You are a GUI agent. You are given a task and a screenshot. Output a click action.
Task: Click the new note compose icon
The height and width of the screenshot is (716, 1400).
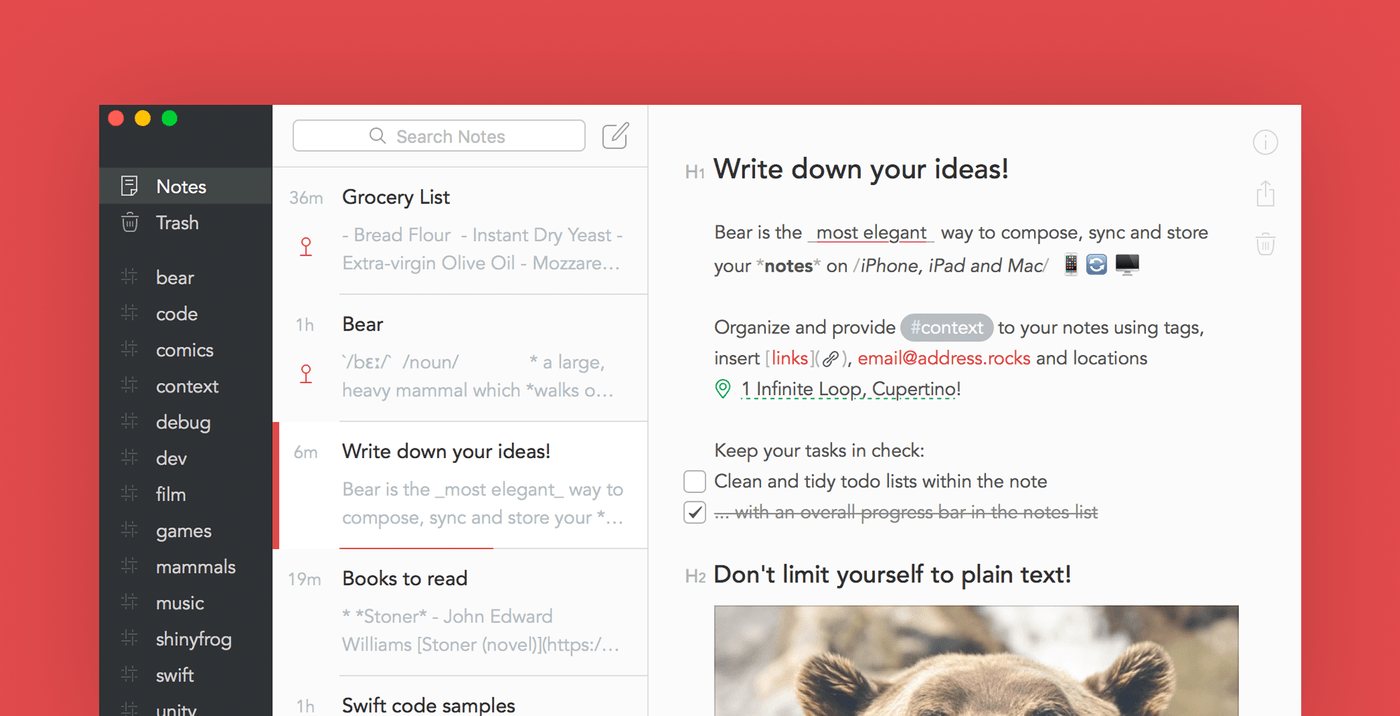616,136
